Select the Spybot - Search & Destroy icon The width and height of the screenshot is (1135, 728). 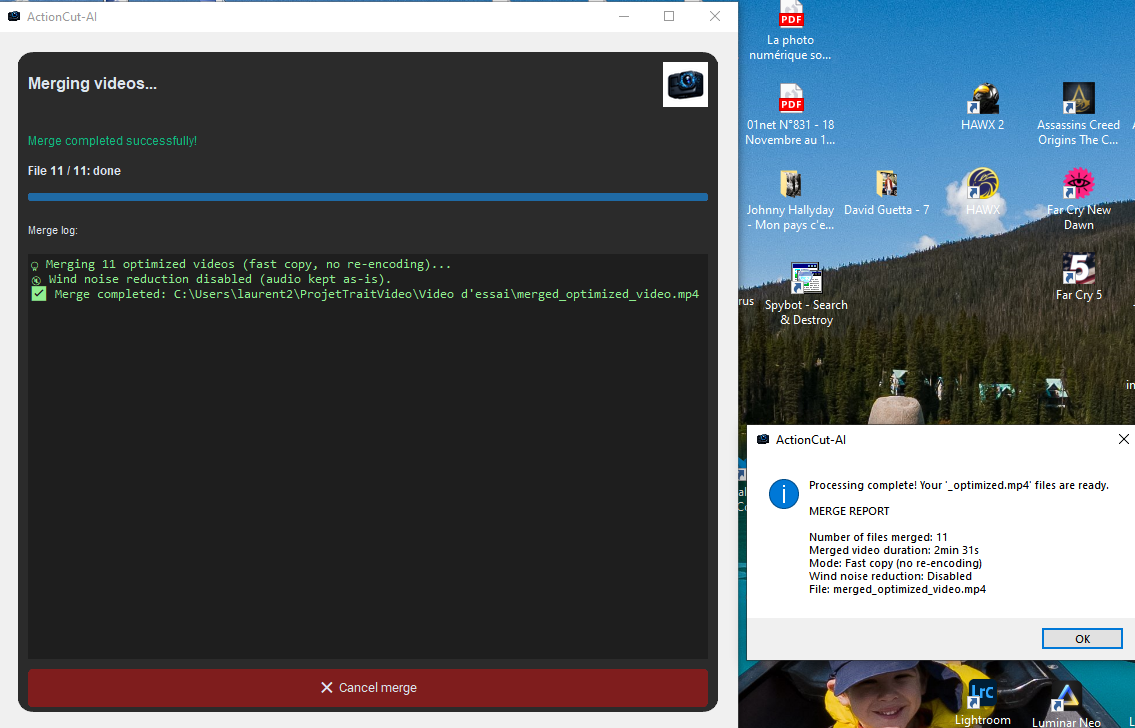[806, 294]
